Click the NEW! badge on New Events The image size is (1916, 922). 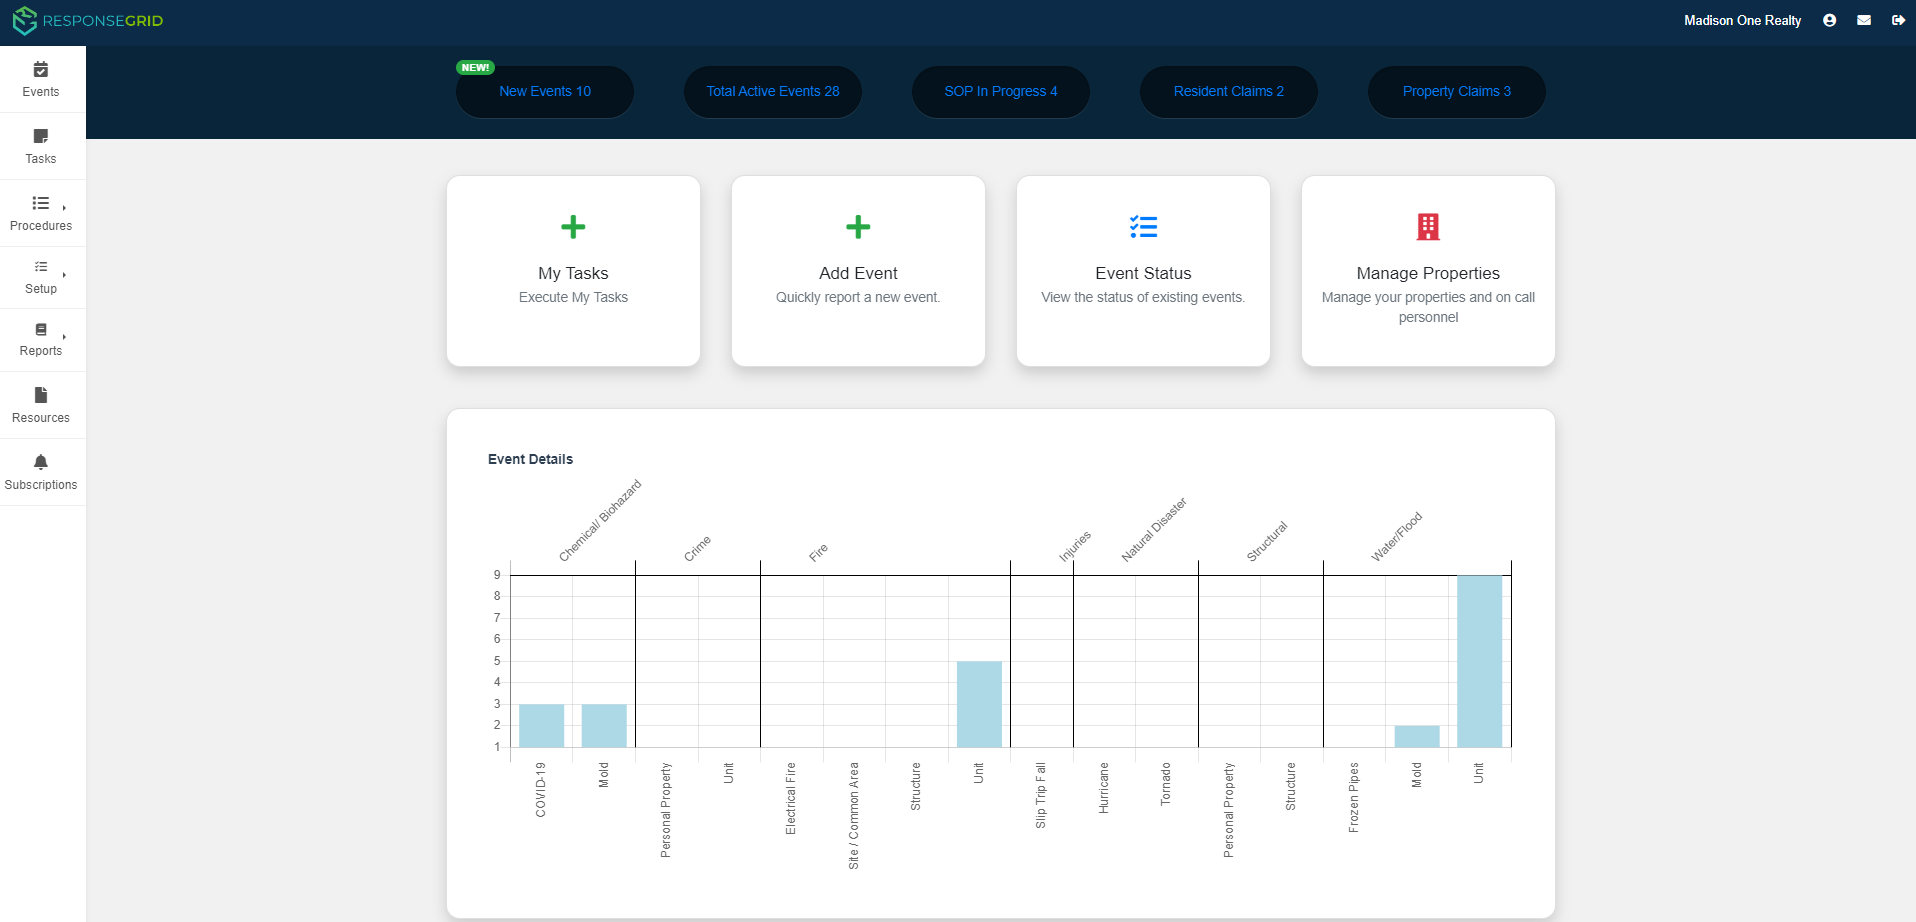click(x=475, y=68)
